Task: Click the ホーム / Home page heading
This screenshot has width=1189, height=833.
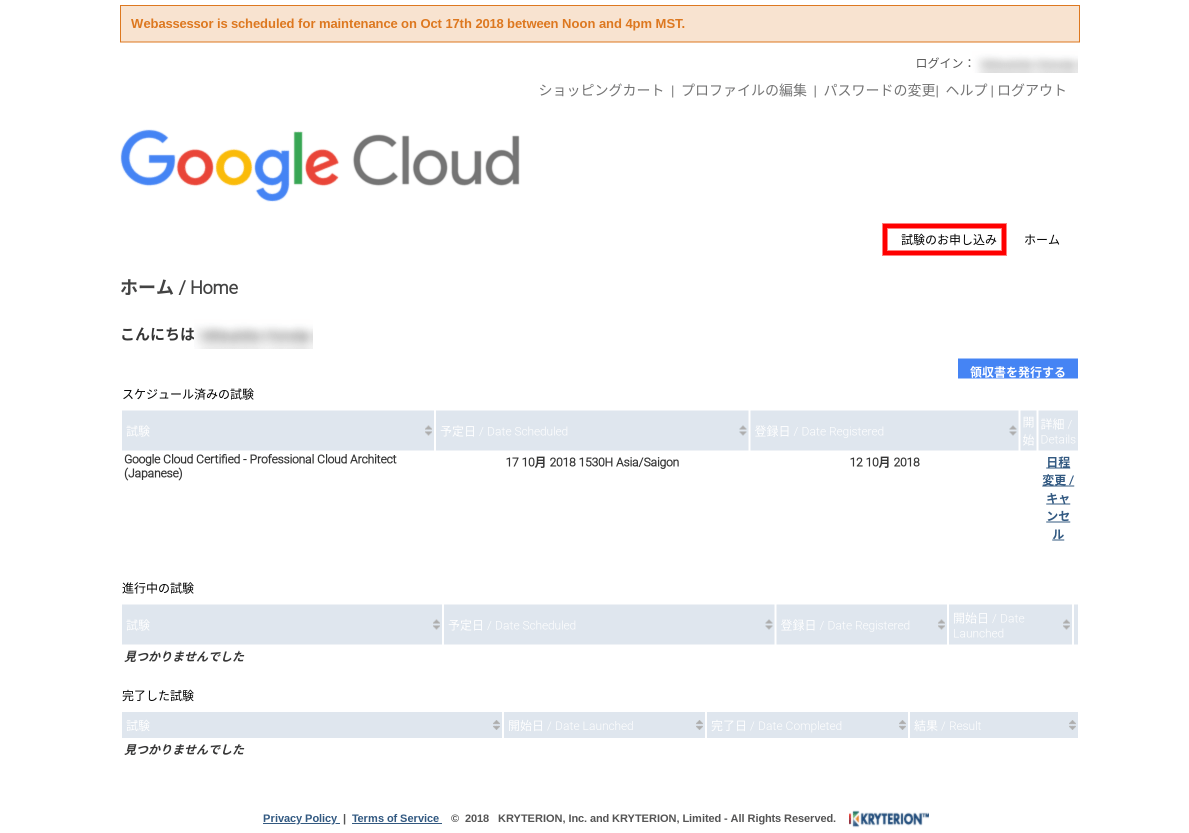Action: click(x=179, y=287)
